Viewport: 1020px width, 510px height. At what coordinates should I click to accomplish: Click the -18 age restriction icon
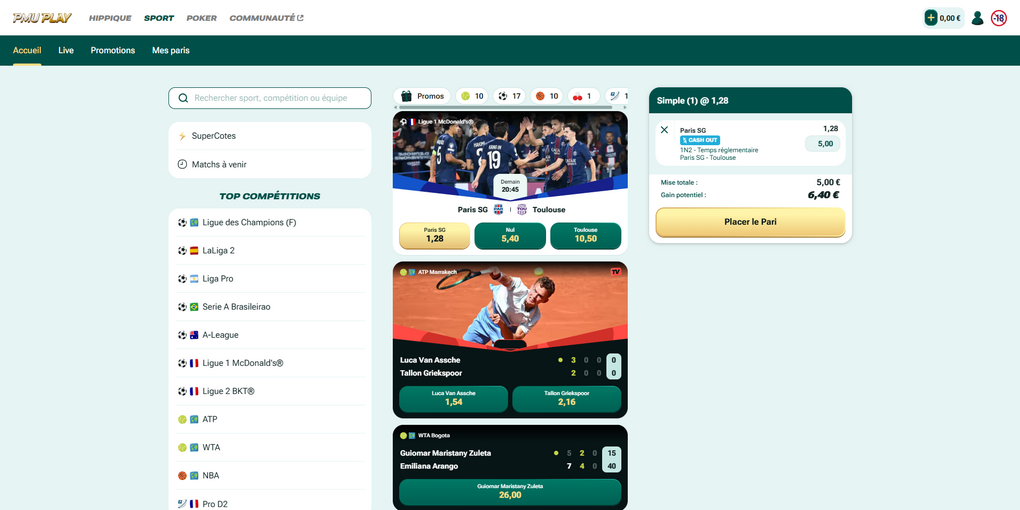tap(999, 18)
